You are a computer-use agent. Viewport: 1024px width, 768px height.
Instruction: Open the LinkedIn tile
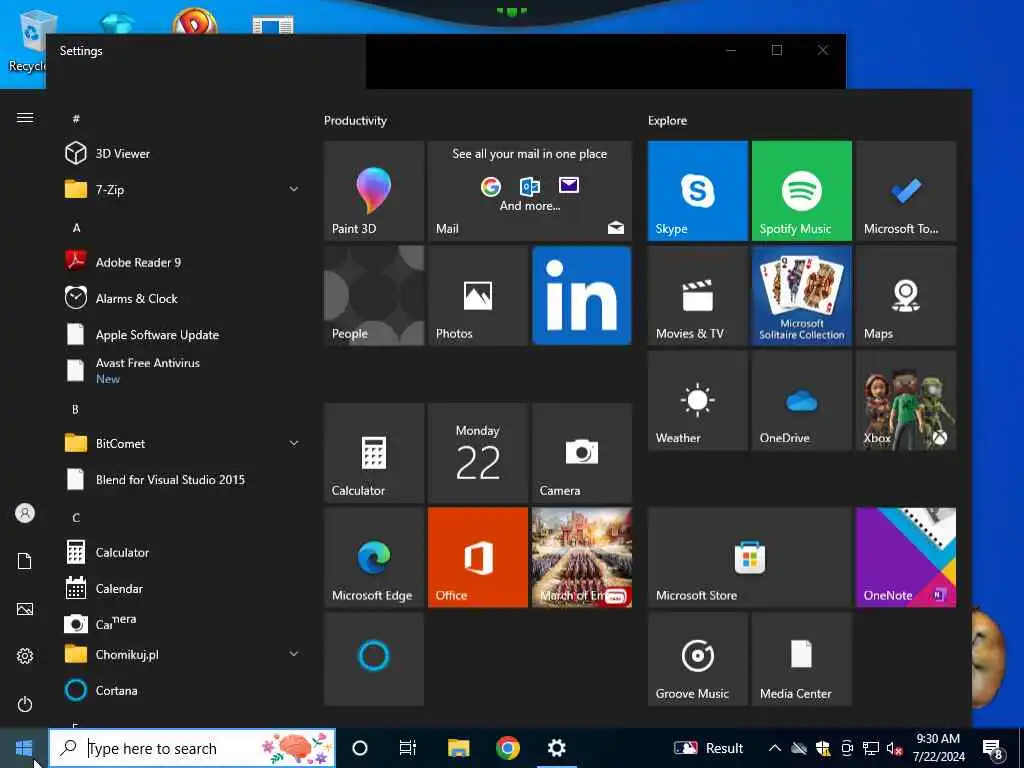pyautogui.click(x=582, y=296)
